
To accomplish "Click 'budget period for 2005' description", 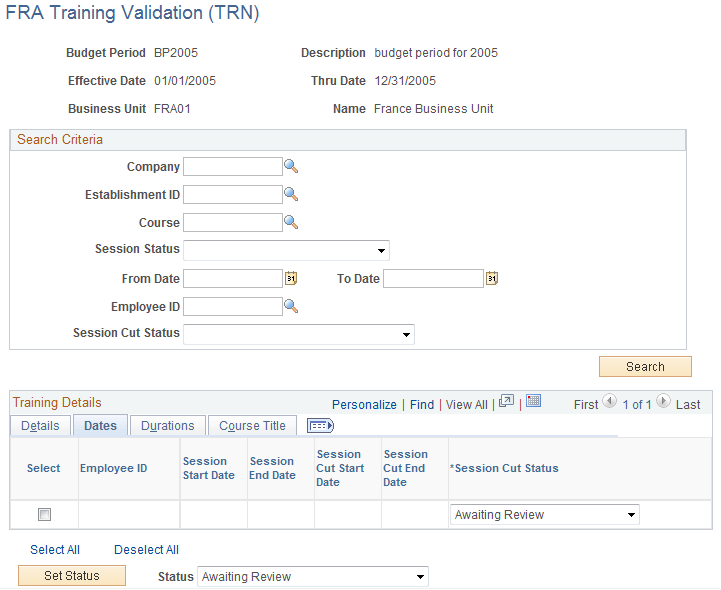I will (x=436, y=53).
